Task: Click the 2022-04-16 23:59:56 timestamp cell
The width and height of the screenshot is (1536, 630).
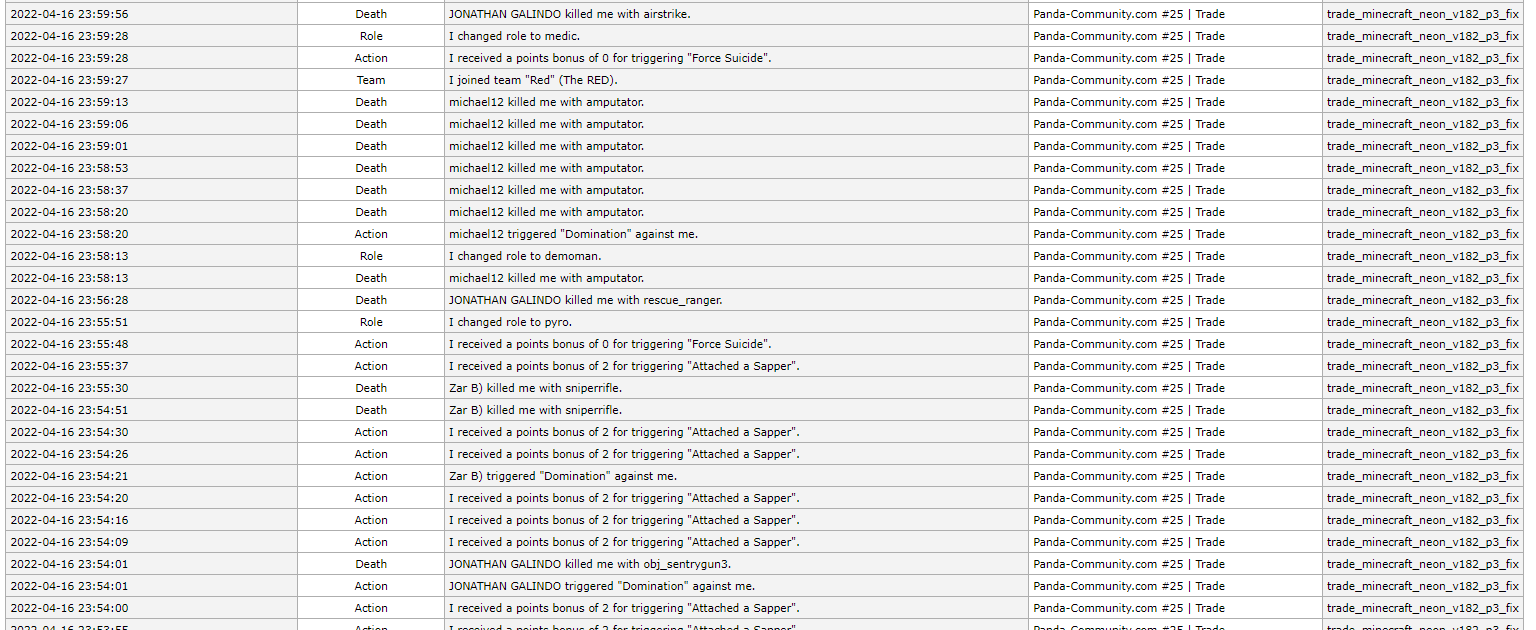Action: click(69, 14)
